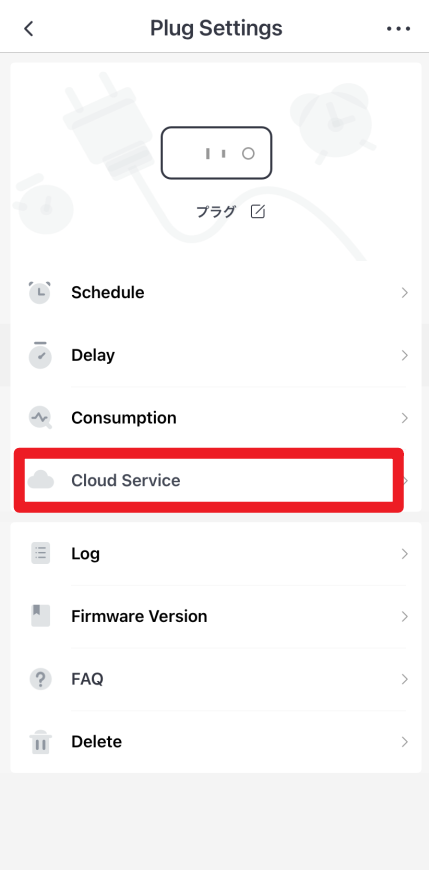The width and height of the screenshot is (429, 870).
Task: Tap the Log list icon
Action: tap(41, 553)
